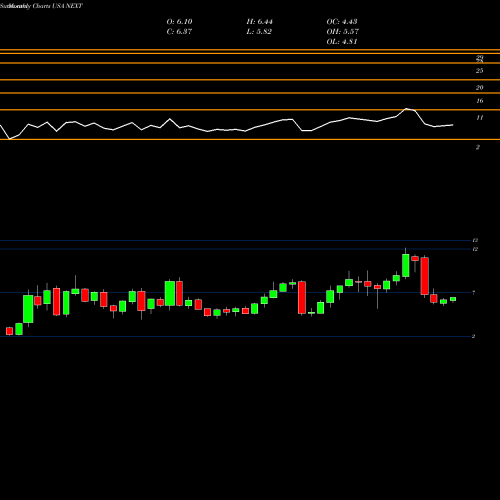This screenshot has width=500, height=500.
Task: Select the OH: 5.57 reading
Action: pos(343,32)
